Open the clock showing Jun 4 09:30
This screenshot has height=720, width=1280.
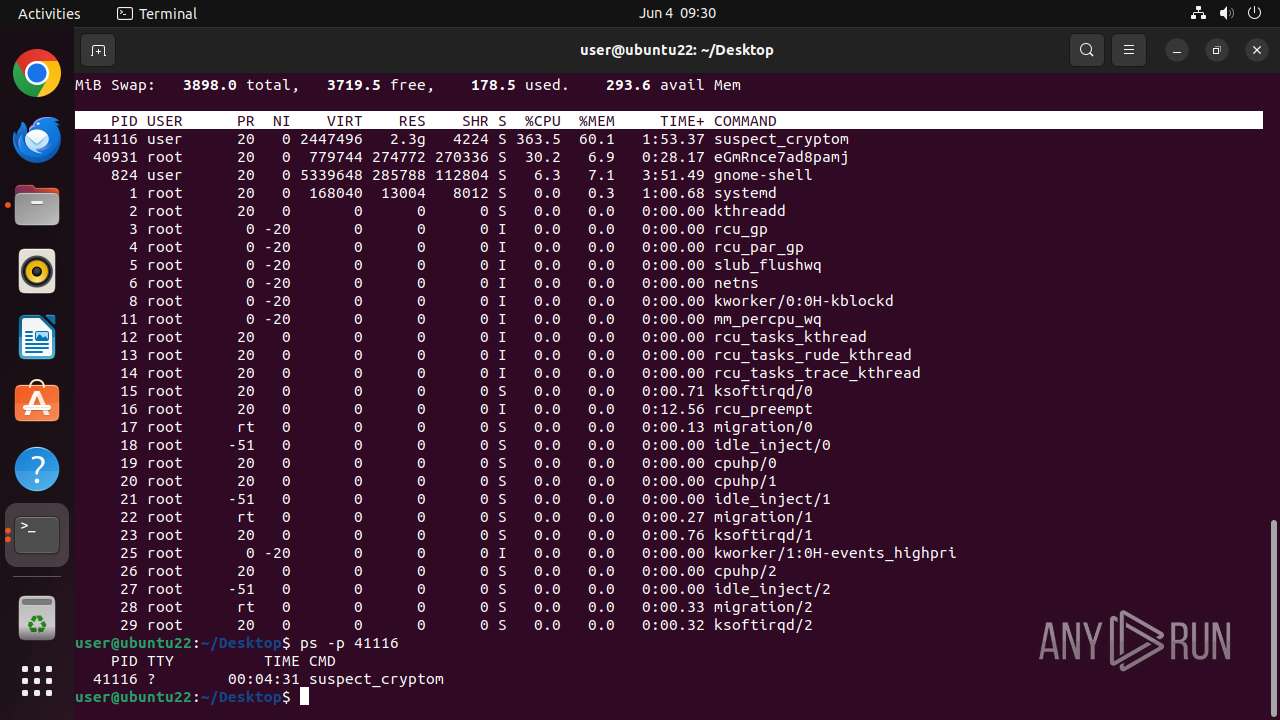(x=677, y=14)
